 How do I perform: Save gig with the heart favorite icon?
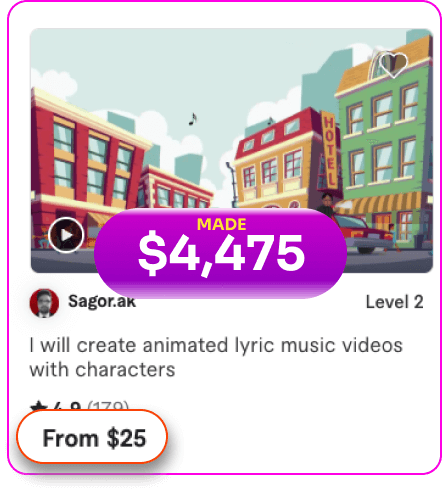click(393, 64)
